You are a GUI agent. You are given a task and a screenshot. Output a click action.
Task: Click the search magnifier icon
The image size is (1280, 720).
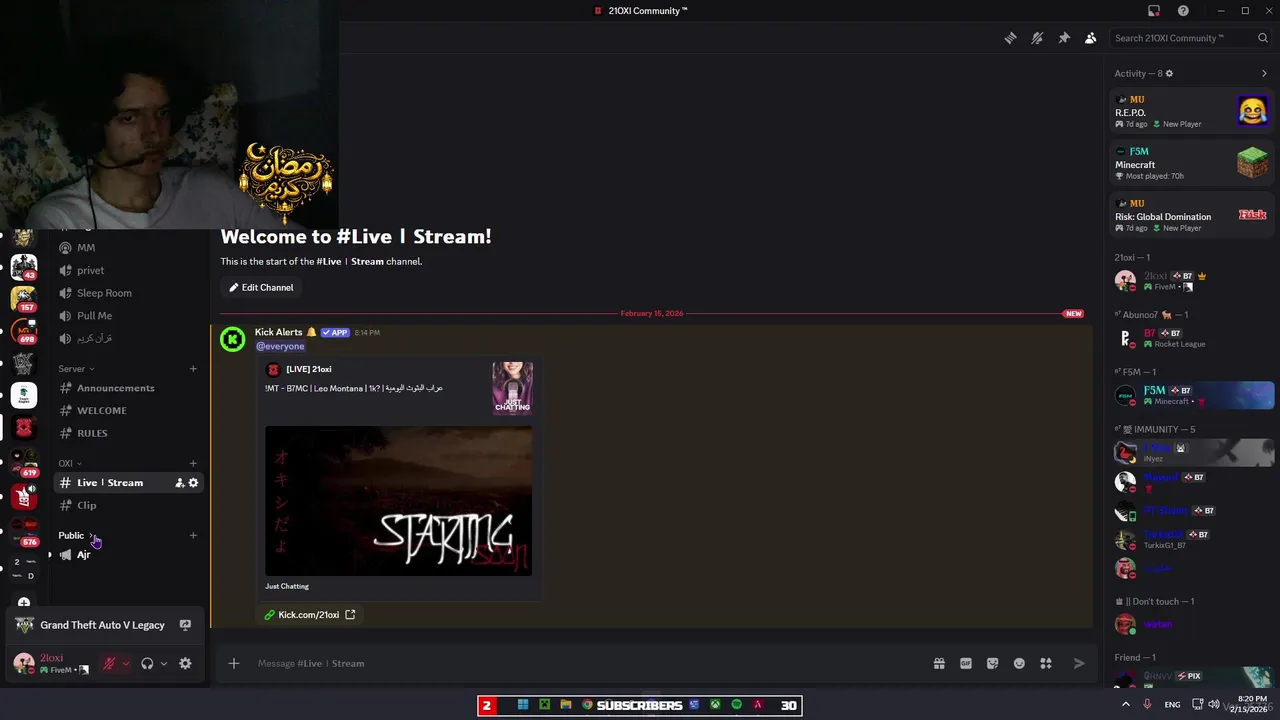[x=1263, y=38]
